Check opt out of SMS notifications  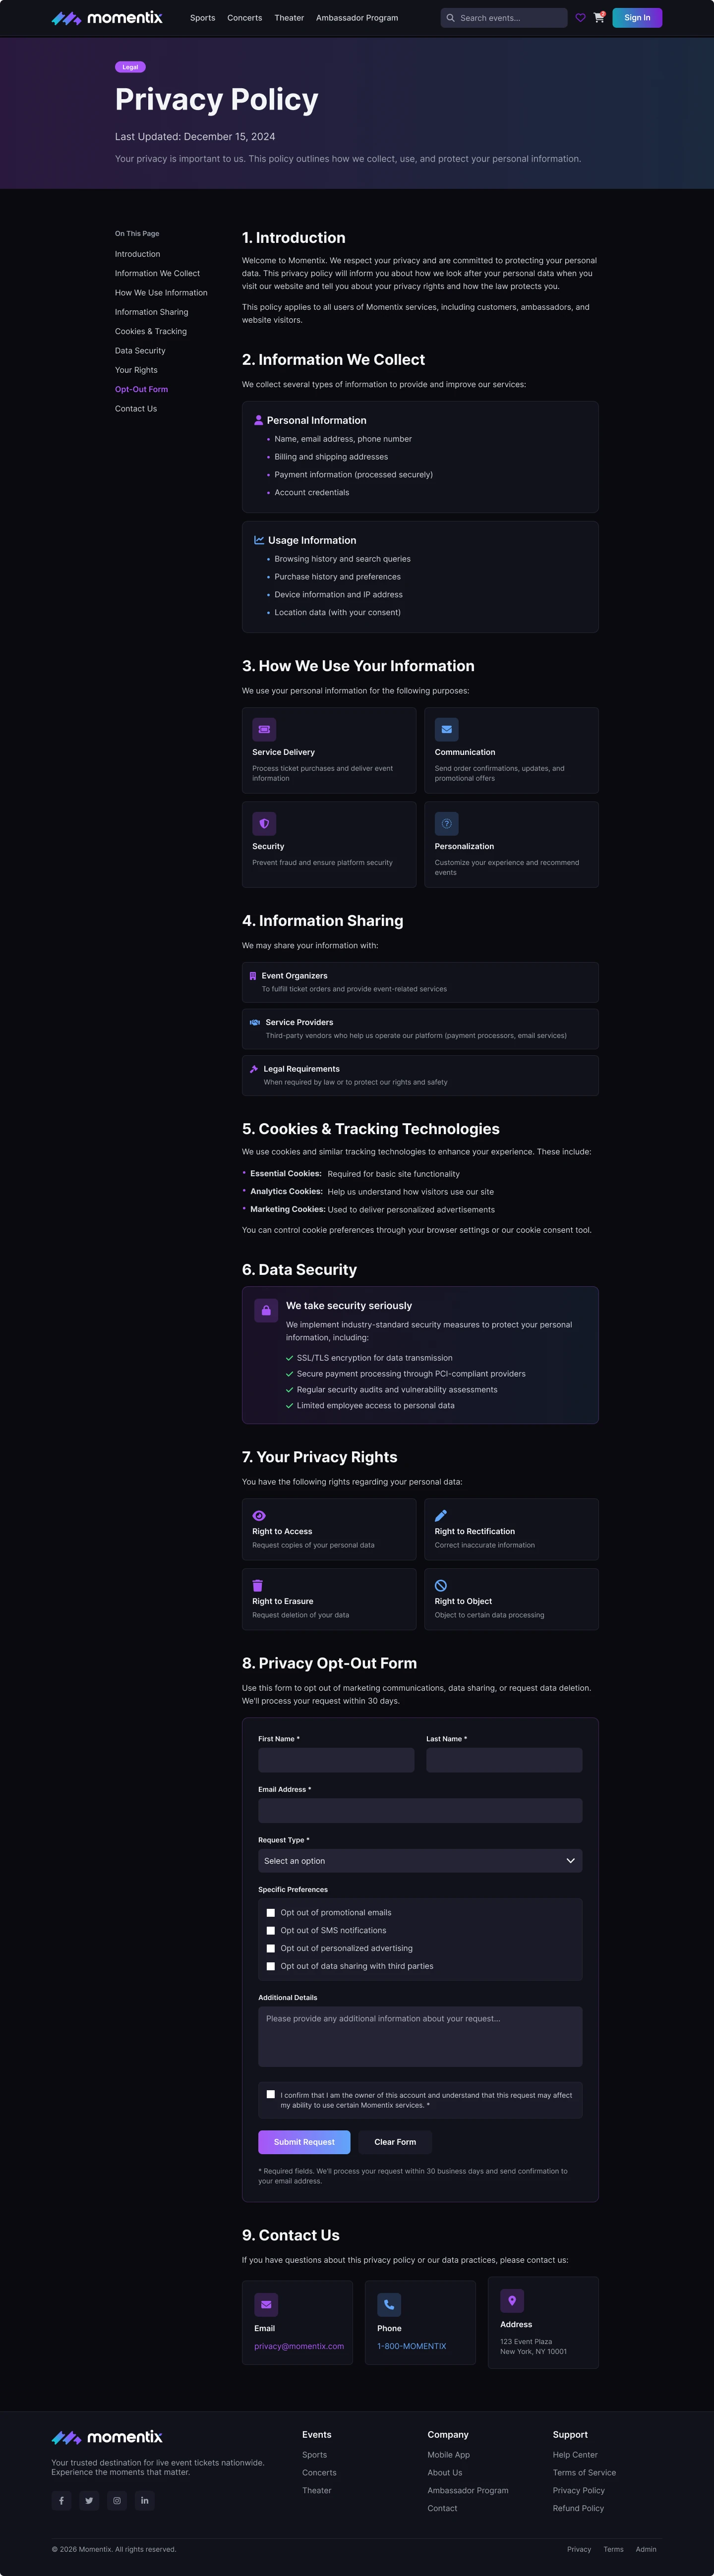tap(270, 1930)
